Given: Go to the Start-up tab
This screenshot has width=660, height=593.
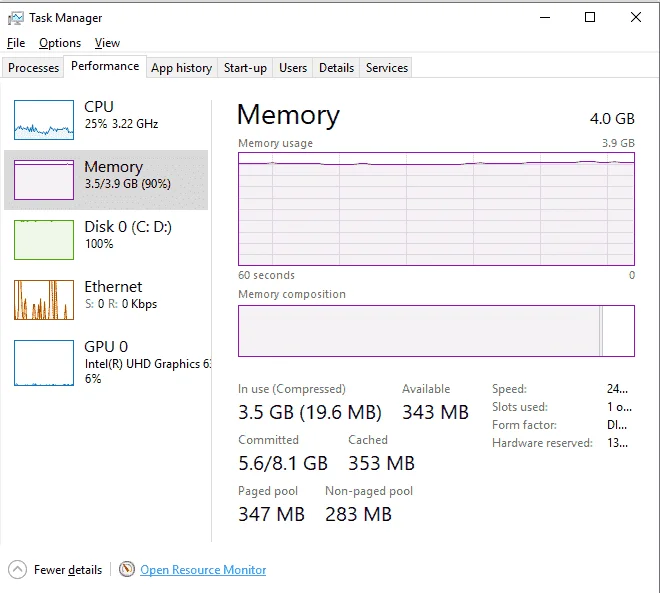Looking at the screenshot, I should [245, 68].
